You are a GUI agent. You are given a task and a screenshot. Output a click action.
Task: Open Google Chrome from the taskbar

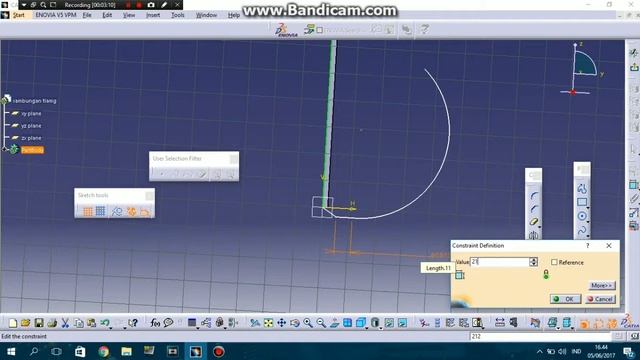104,351
